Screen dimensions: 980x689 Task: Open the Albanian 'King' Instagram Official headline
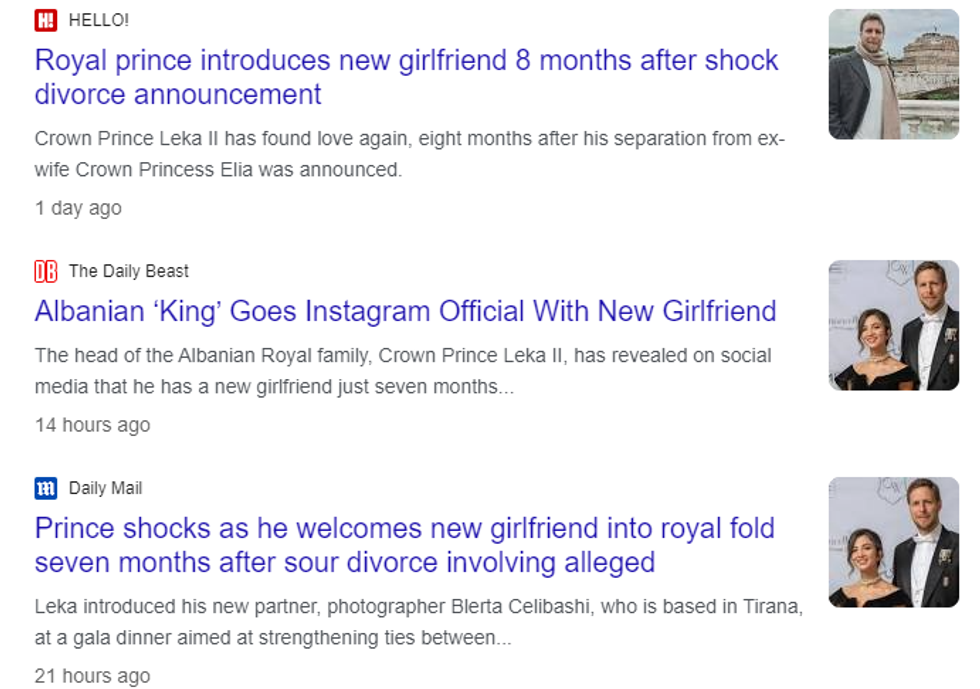(405, 311)
